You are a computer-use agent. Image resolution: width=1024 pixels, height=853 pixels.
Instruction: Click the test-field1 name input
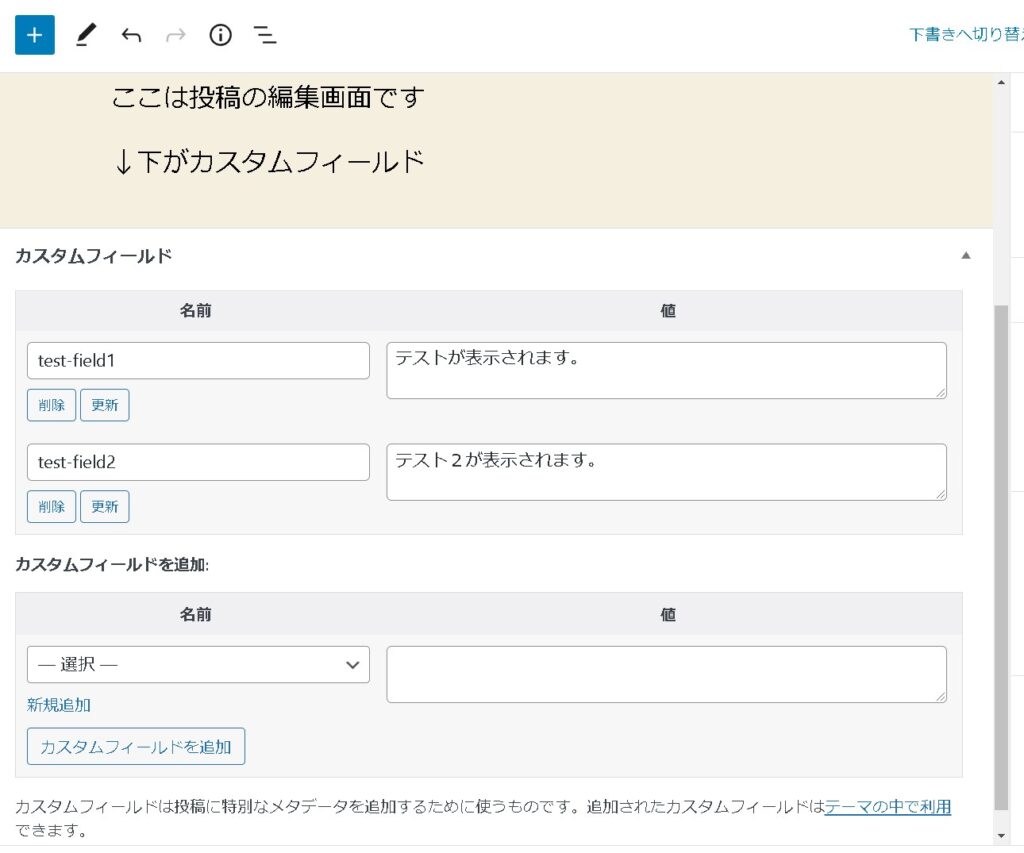[x=198, y=361]
